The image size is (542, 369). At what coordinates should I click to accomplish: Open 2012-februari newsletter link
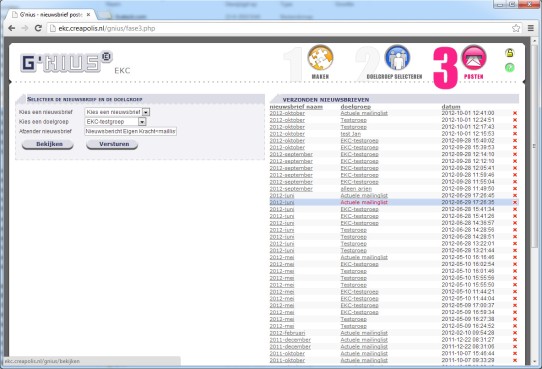click(288, 333)
